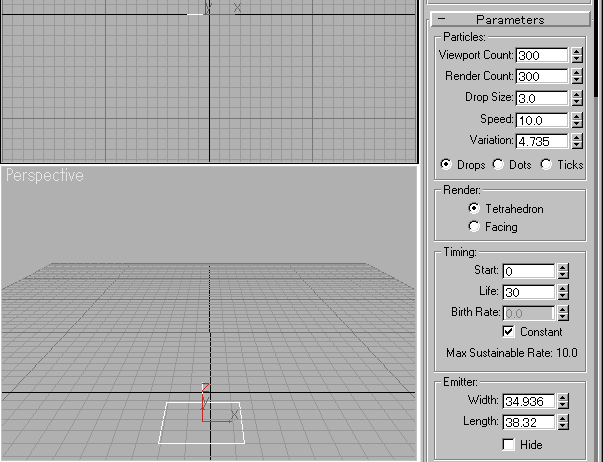Click the Max Sustainable Rate text
603x462 pixels.
pyautogui.click(x=511, y=353)
